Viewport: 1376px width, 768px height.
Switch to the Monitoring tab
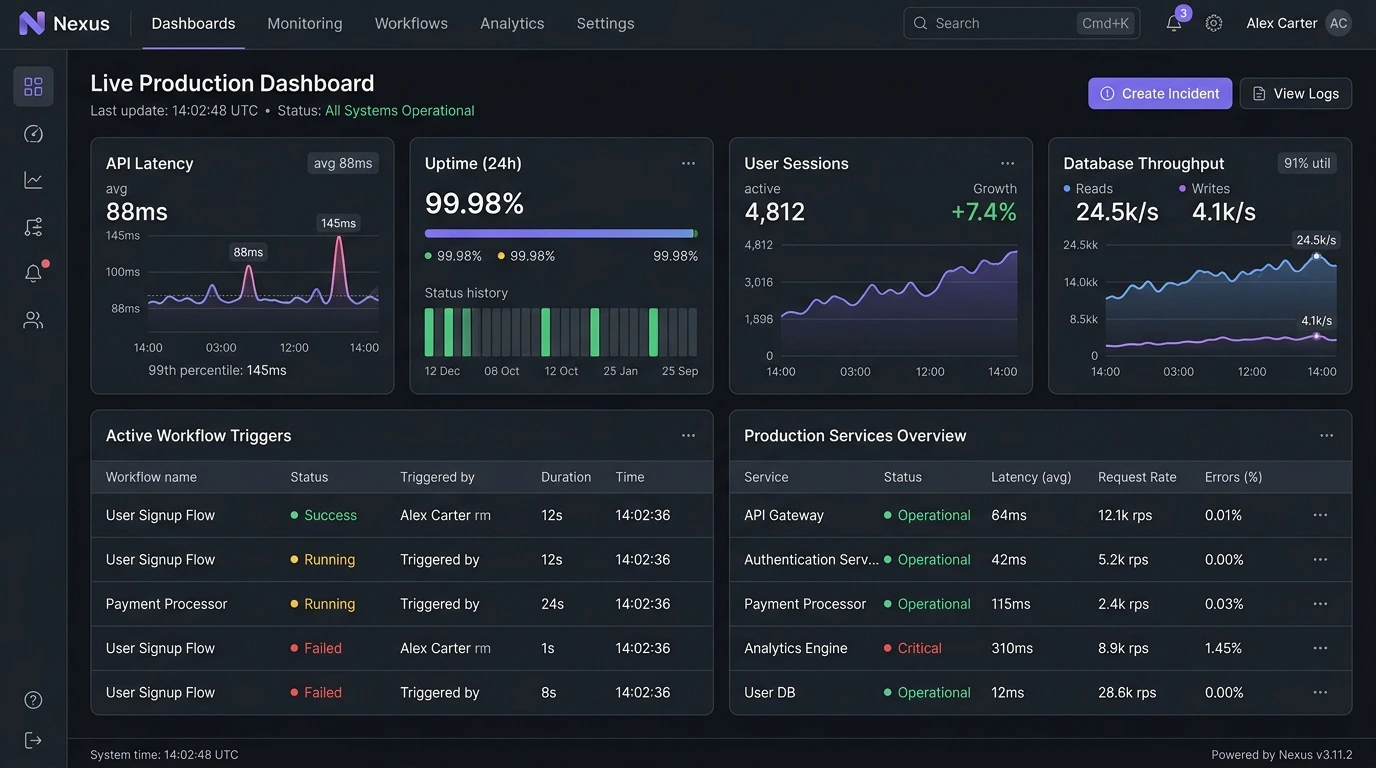click(305, 23)
